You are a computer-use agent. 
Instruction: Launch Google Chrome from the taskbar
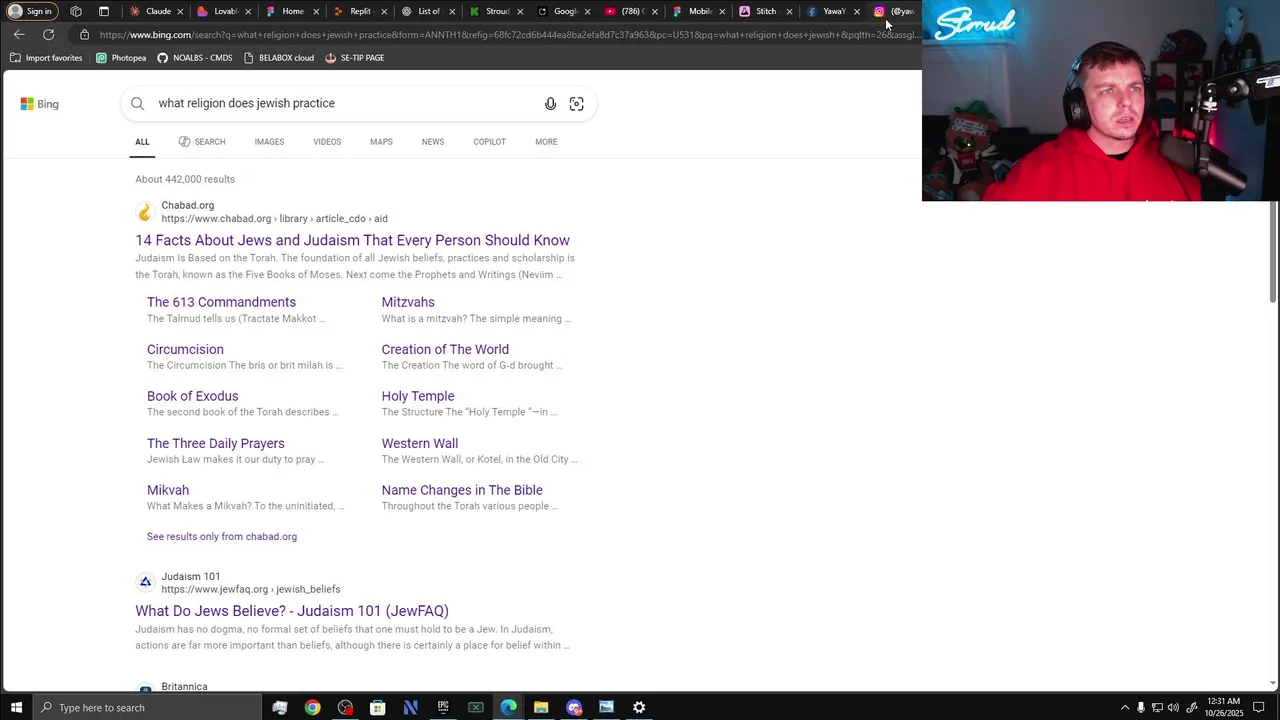coord(312,708)
